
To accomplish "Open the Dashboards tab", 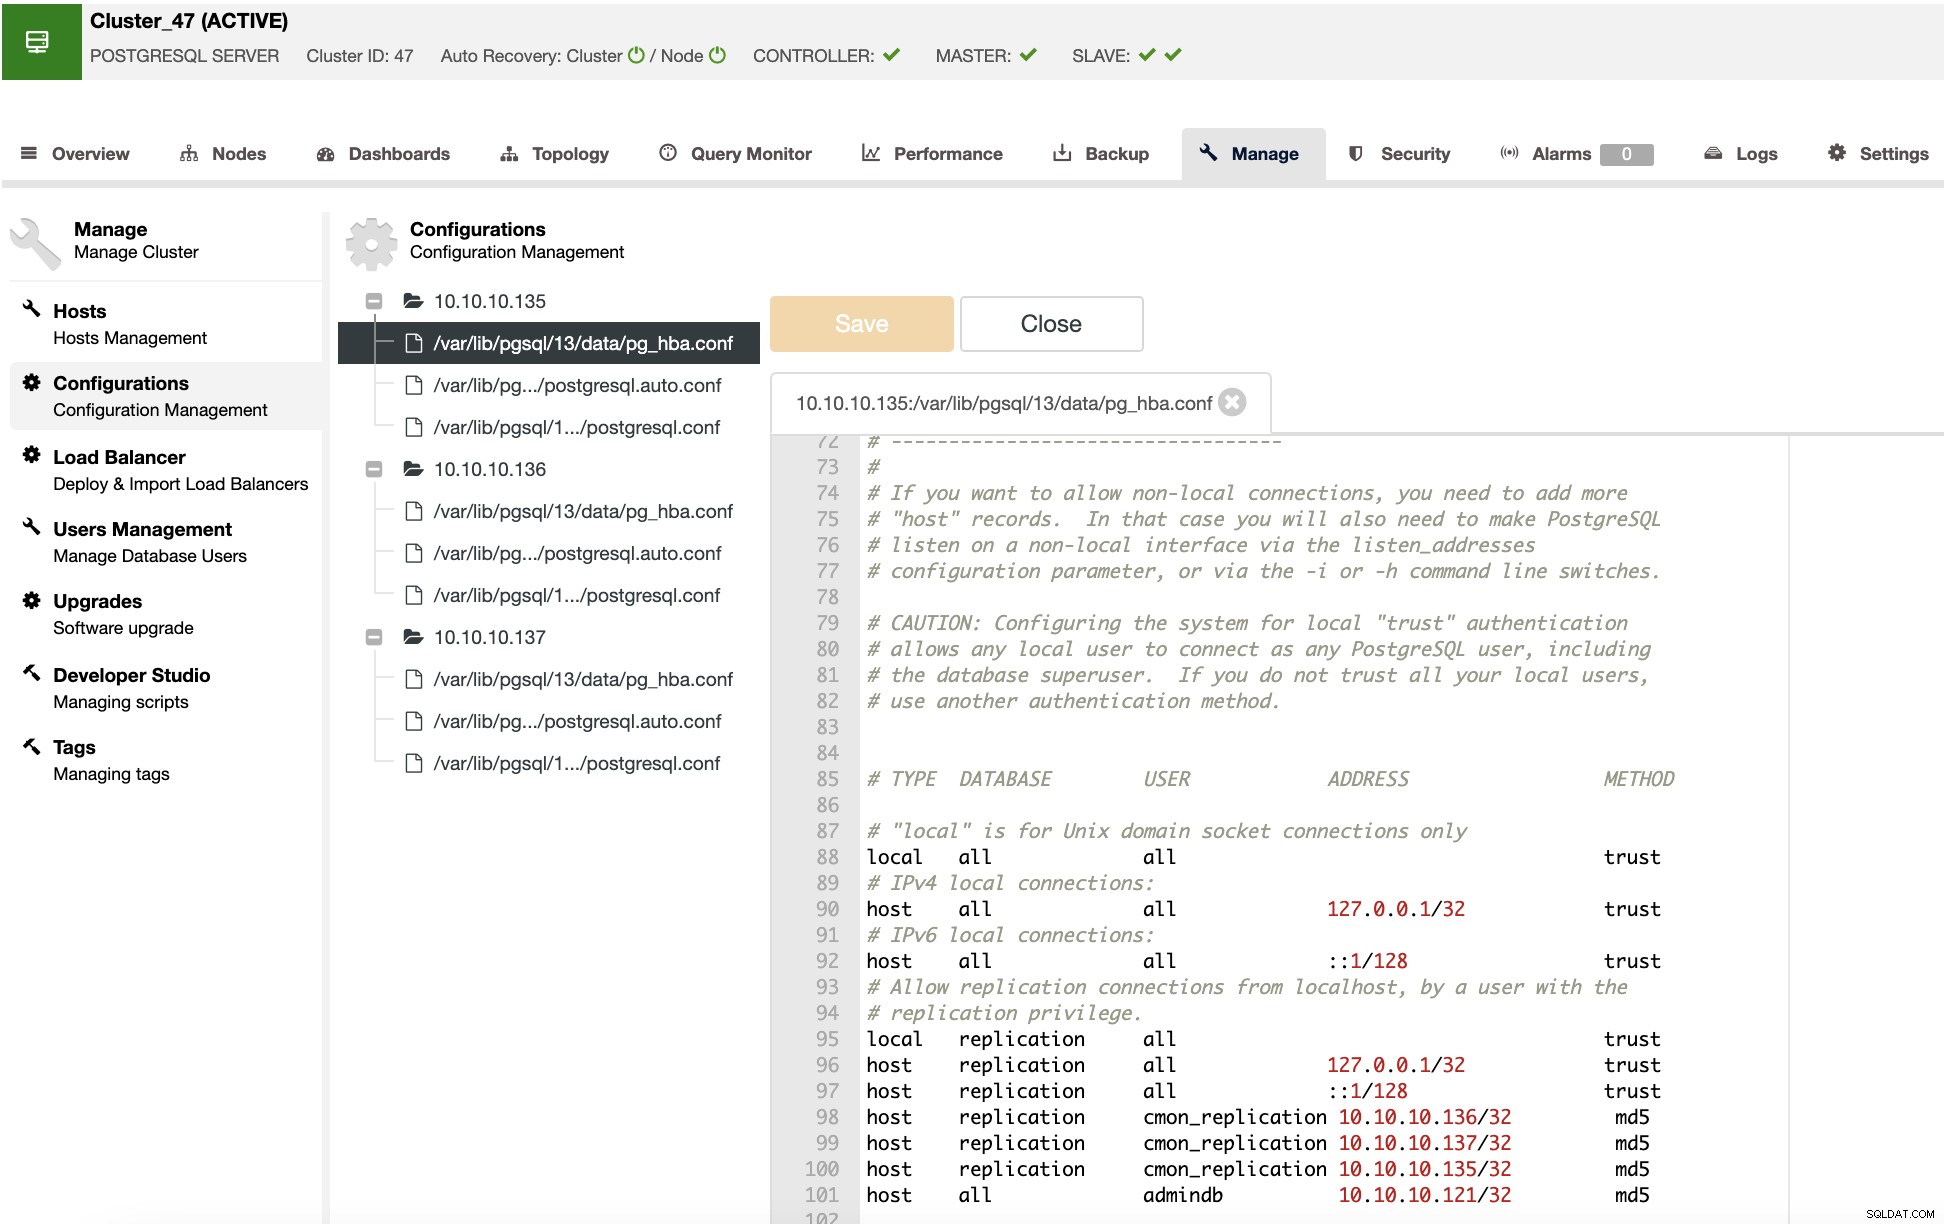I will click(x=383, y=154).
